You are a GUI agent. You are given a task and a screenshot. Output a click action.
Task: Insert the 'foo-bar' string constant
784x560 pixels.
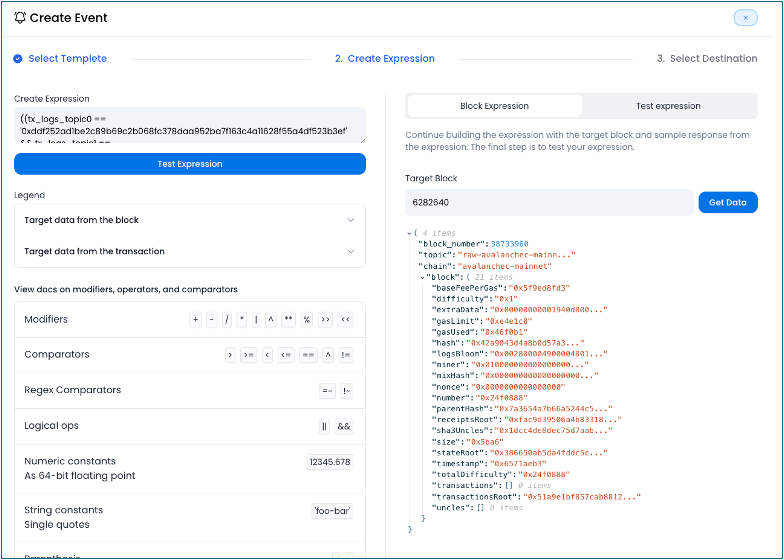pyautogui.click(x=332, y=511)
